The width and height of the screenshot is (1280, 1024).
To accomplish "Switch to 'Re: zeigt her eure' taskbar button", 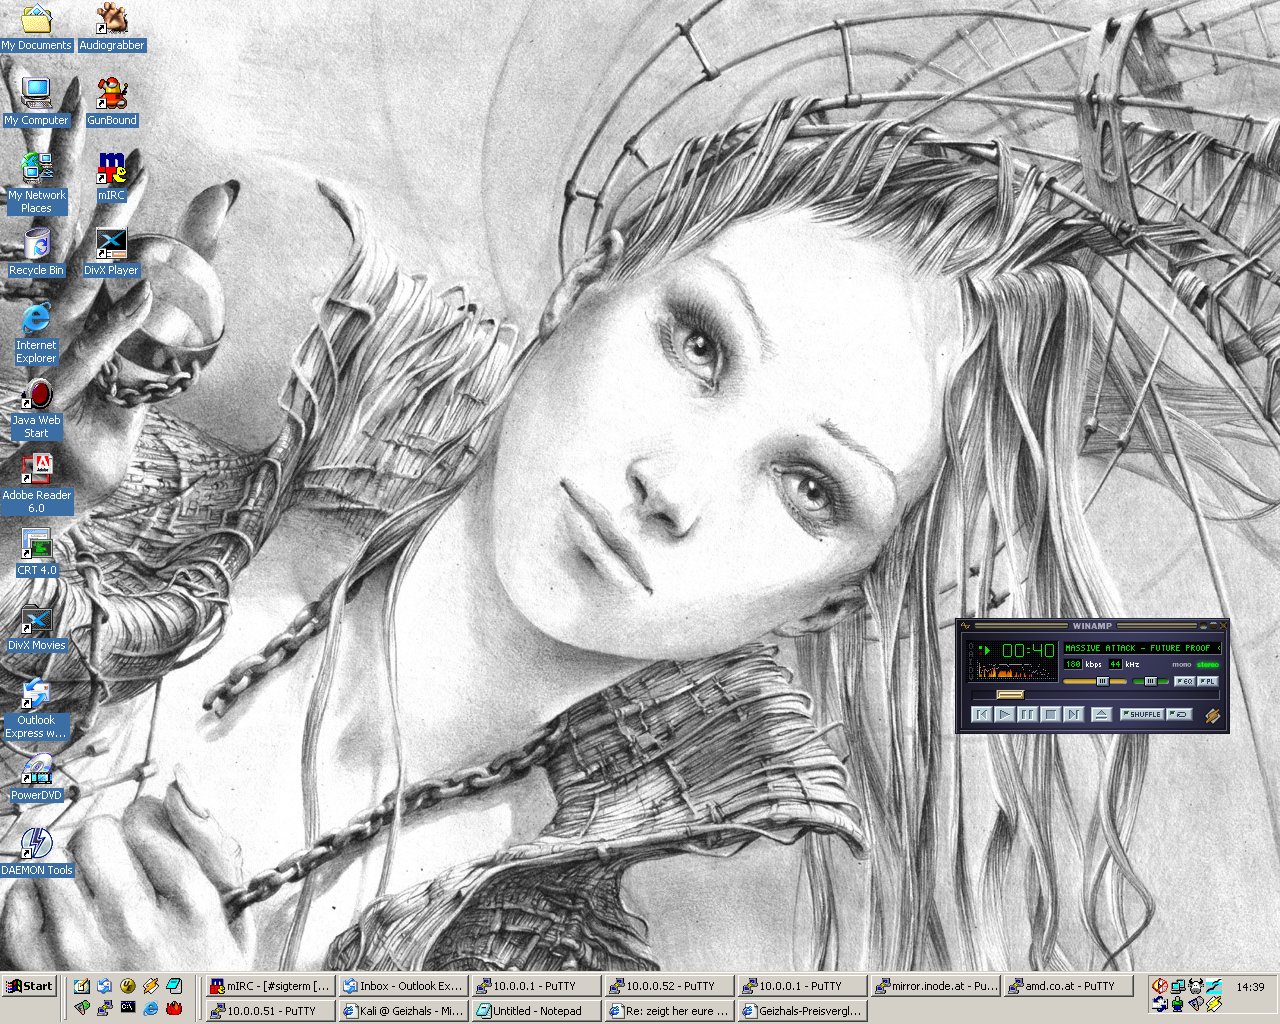I will (x=670, y=1011).
